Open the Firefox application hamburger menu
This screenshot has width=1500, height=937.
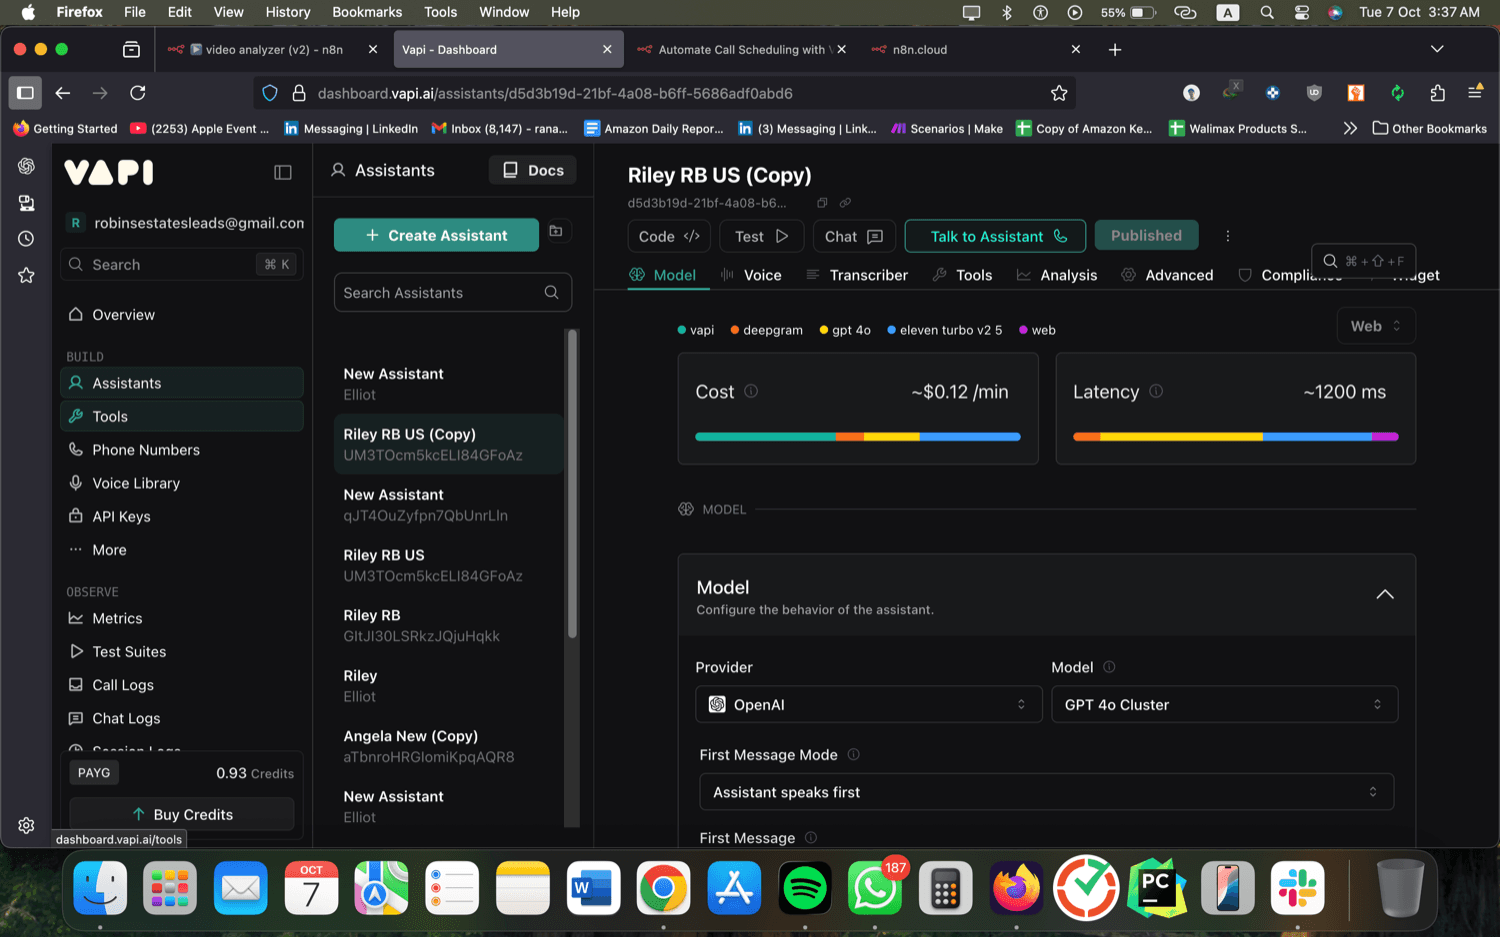tap(1475, 93)
